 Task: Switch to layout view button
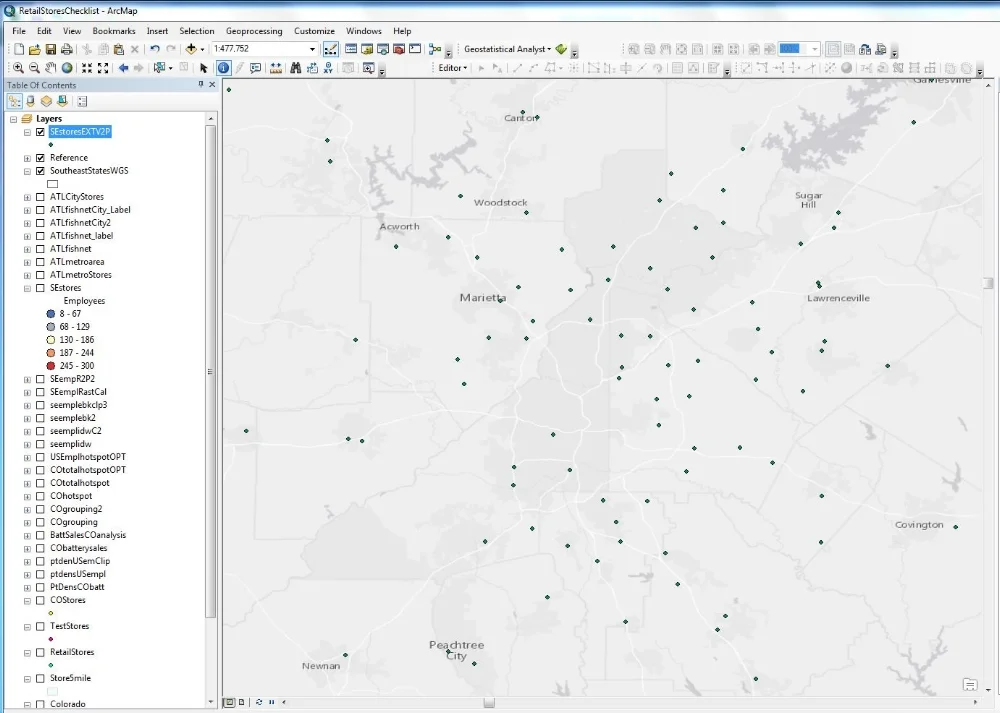coord(241,702)
